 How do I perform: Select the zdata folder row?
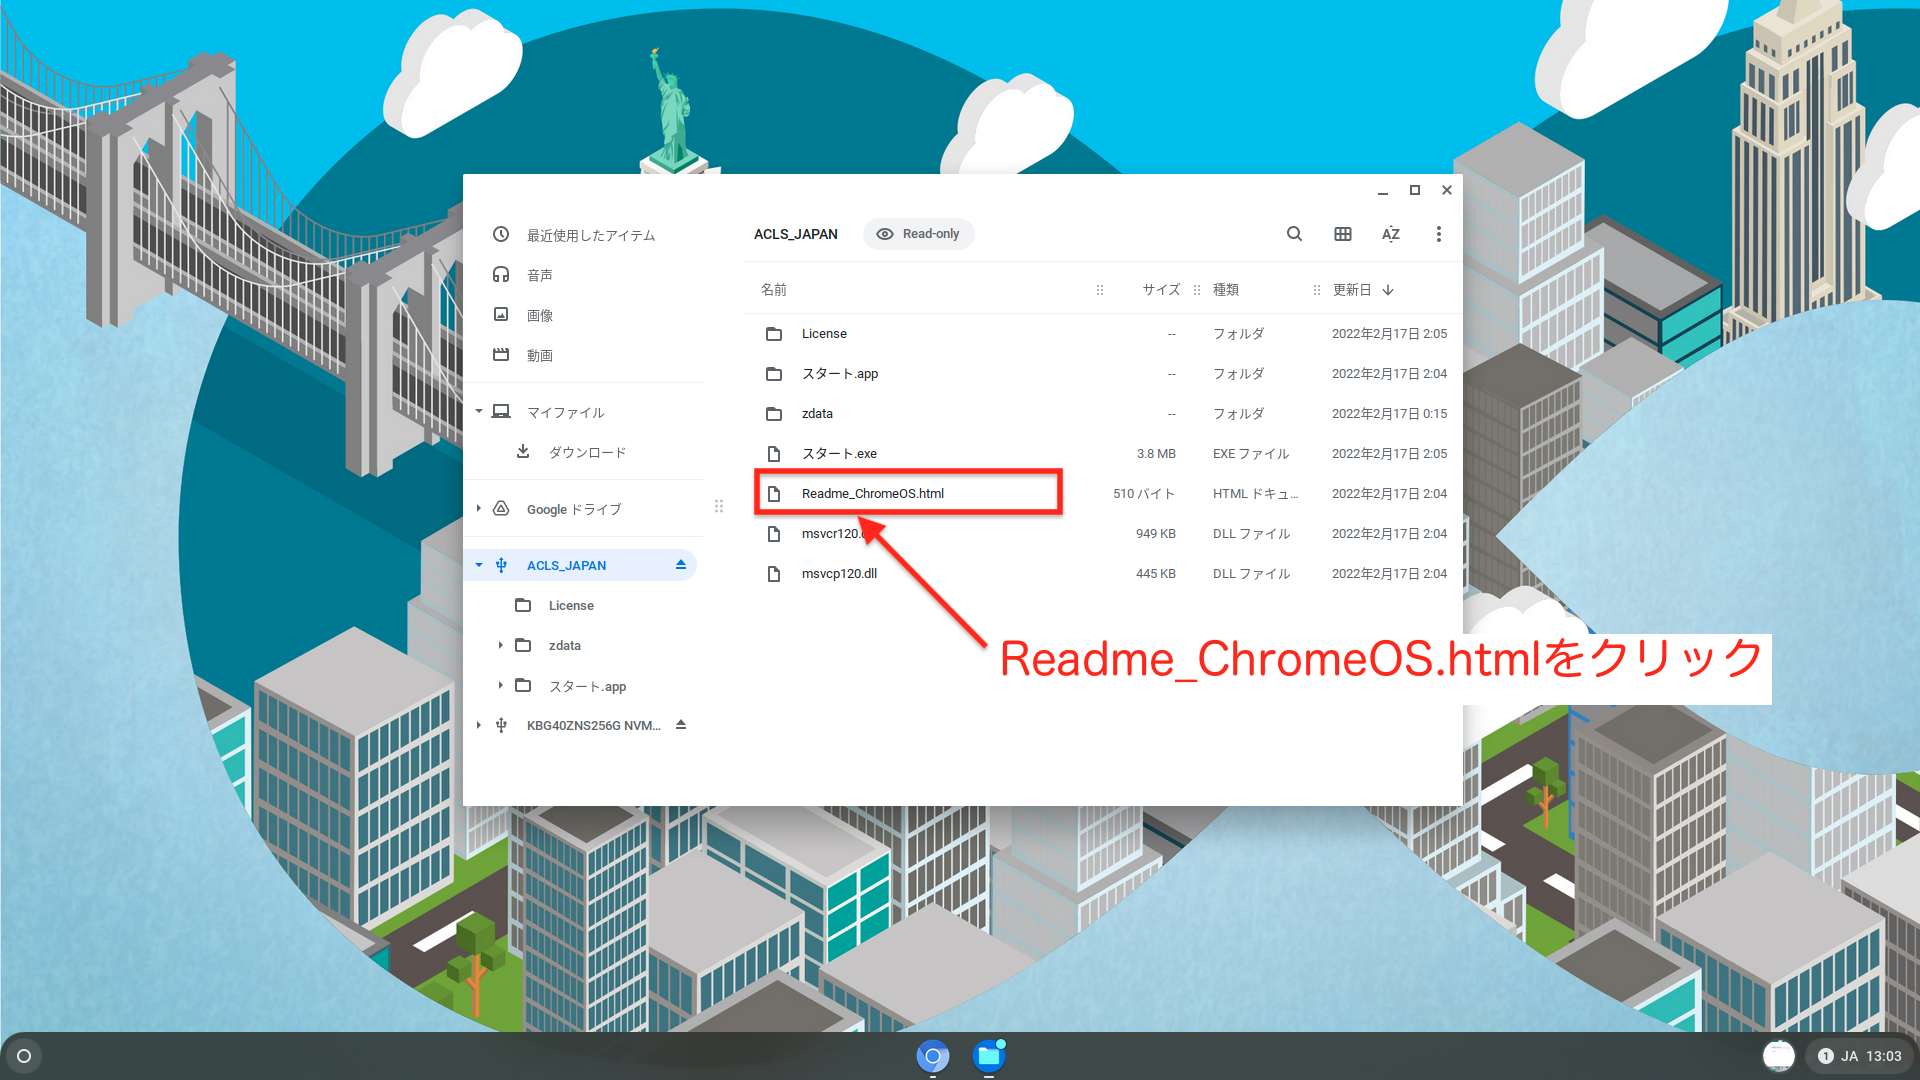(x=1103, y=413)
